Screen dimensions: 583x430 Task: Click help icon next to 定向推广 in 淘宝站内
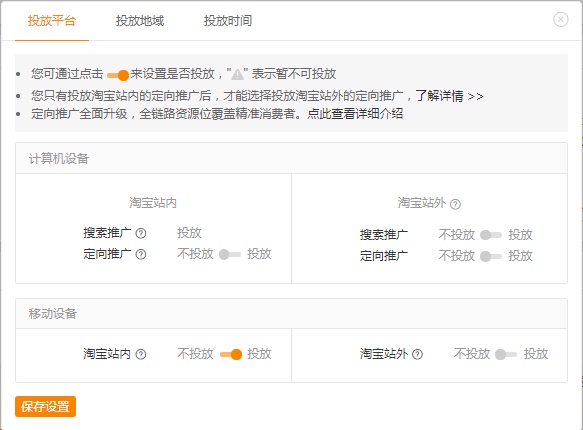[x=141, y=255]
